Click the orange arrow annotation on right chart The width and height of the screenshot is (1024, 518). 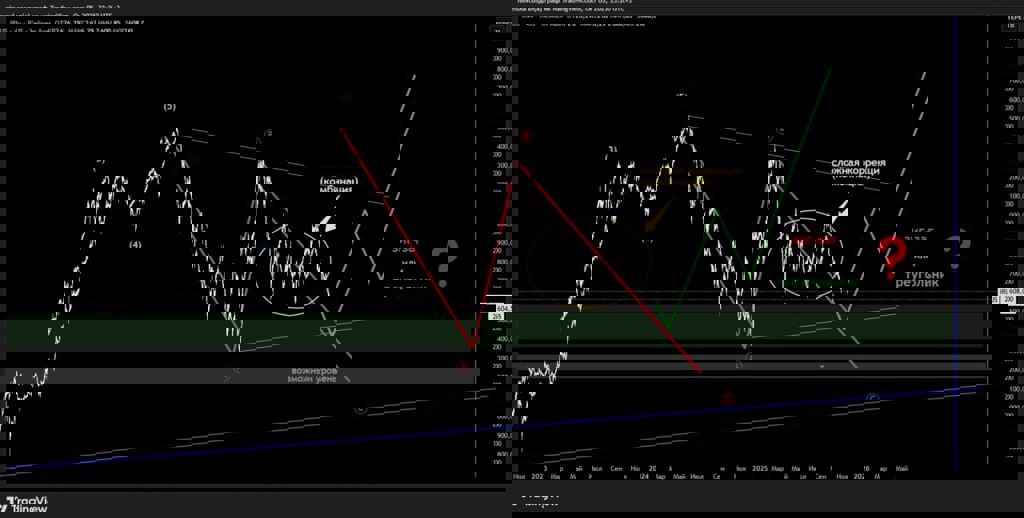pos(651,213)
